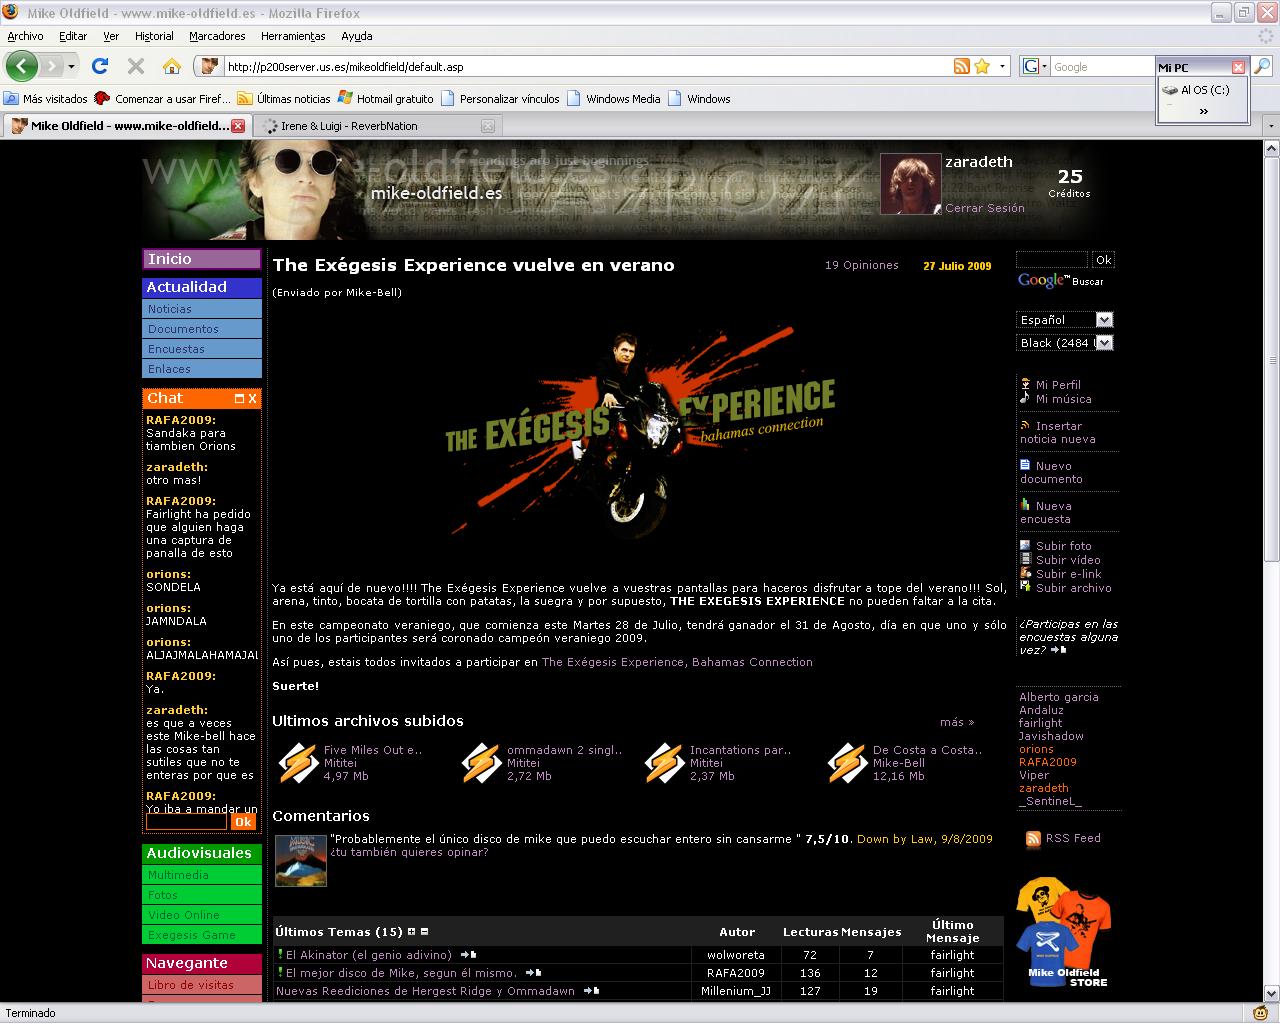Viewport: 1280px width, 1024px height.
Task: Click the Exégesis Experience banner image
Action: (640, 433)
